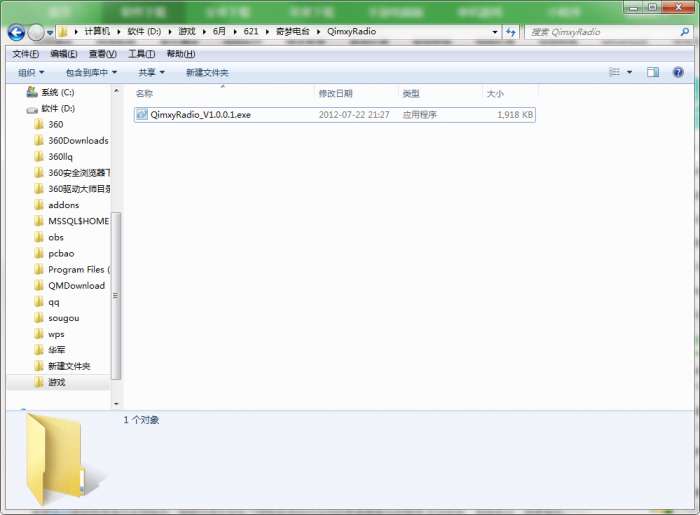
Task: Open the 工具(T) menu
Action: (142, 54)
